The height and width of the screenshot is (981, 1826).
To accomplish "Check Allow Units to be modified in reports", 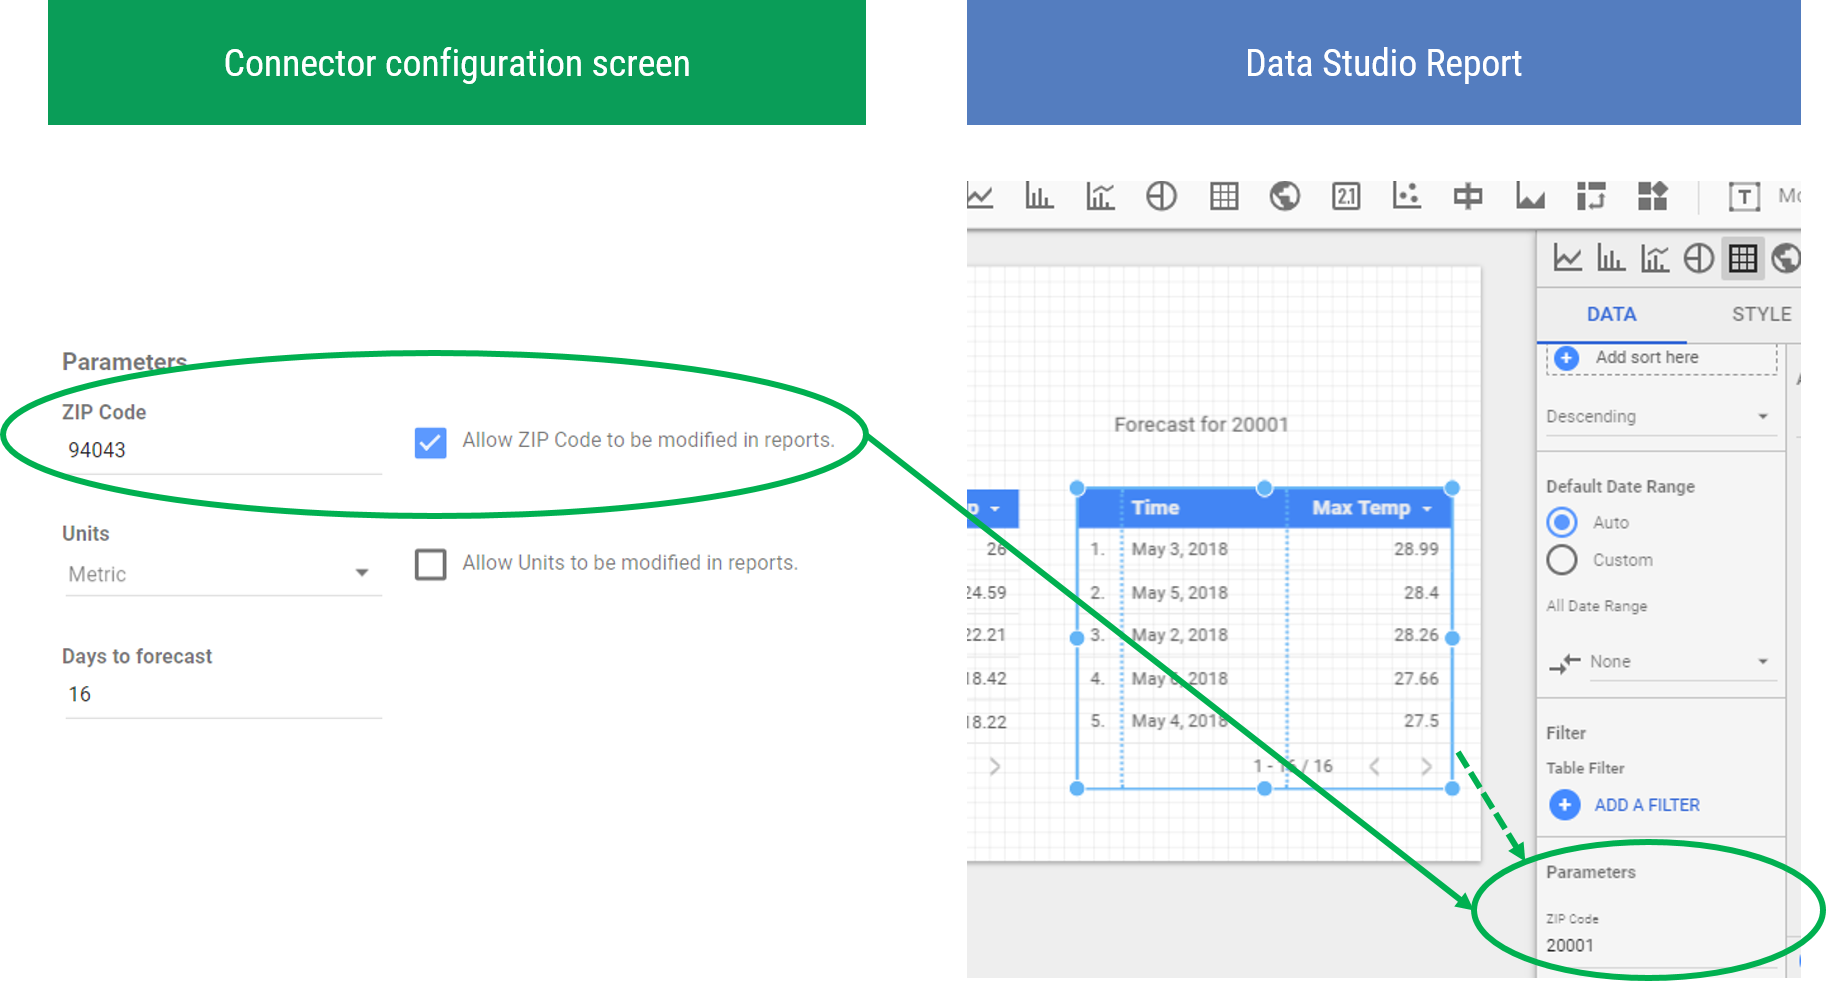I will [x=430, y=565].
